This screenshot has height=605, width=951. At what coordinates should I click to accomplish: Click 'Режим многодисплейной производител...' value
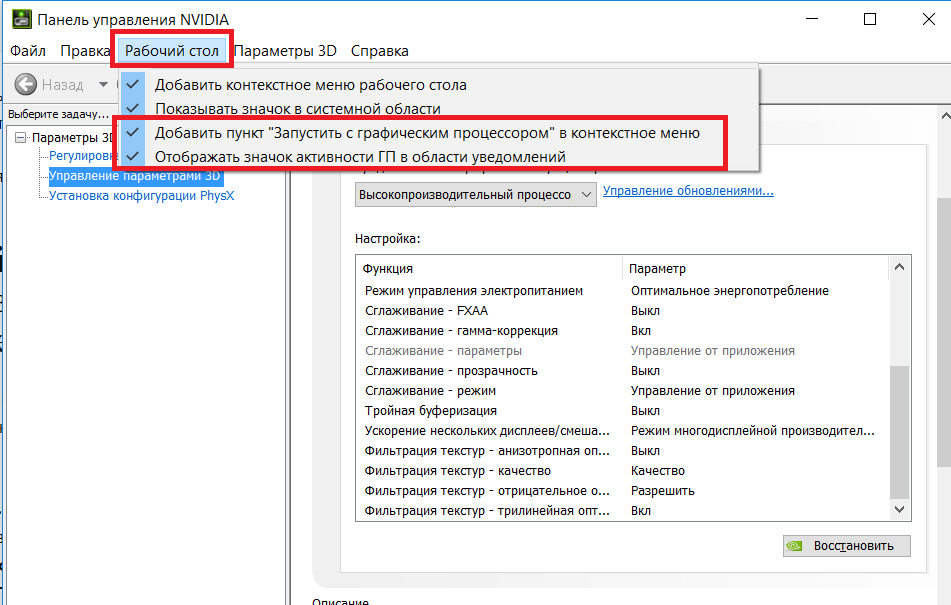click(x=753, y=430)
